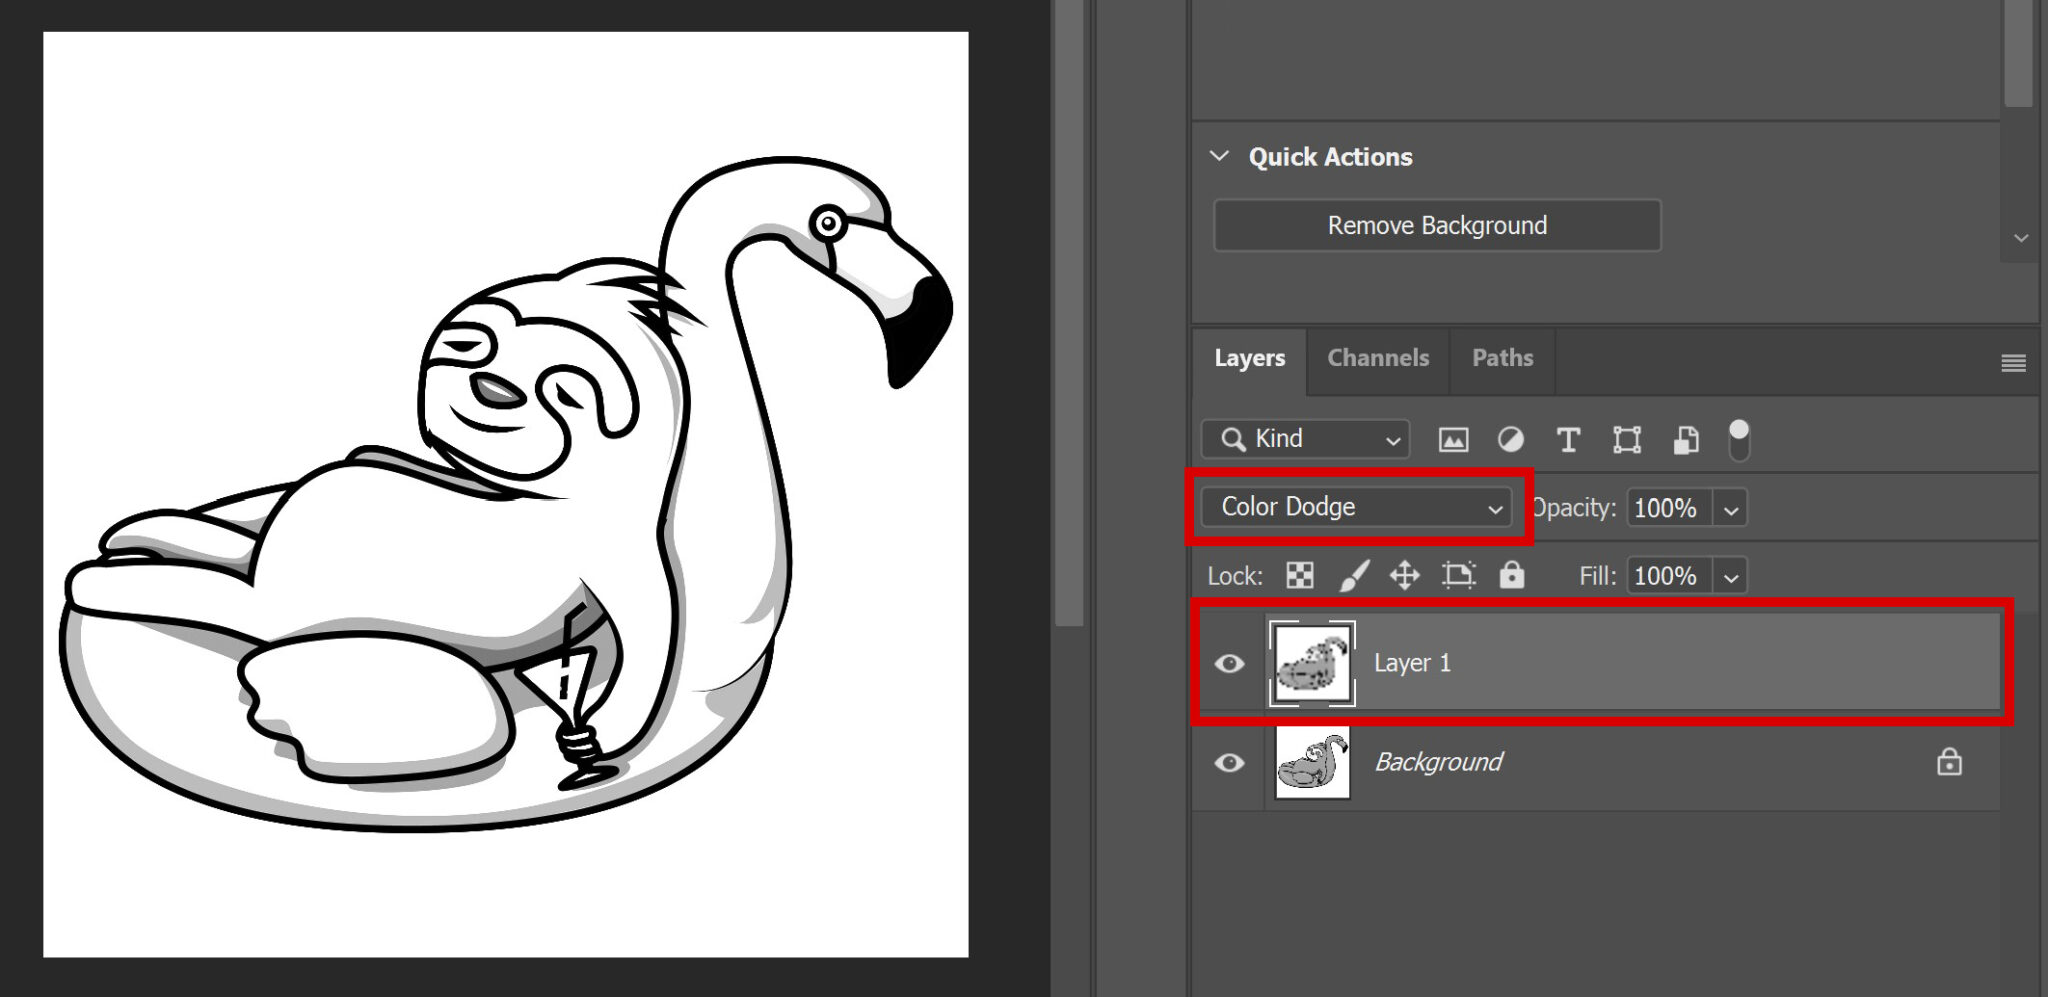The height and width of the screenshot is (997, 2048).
Task: Toggle Layer 1 visibility
Action: tap(1228, 663)
